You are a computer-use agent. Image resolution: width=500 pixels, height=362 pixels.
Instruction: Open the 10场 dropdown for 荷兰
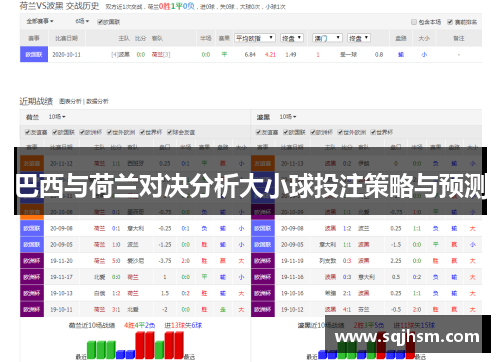57,117
